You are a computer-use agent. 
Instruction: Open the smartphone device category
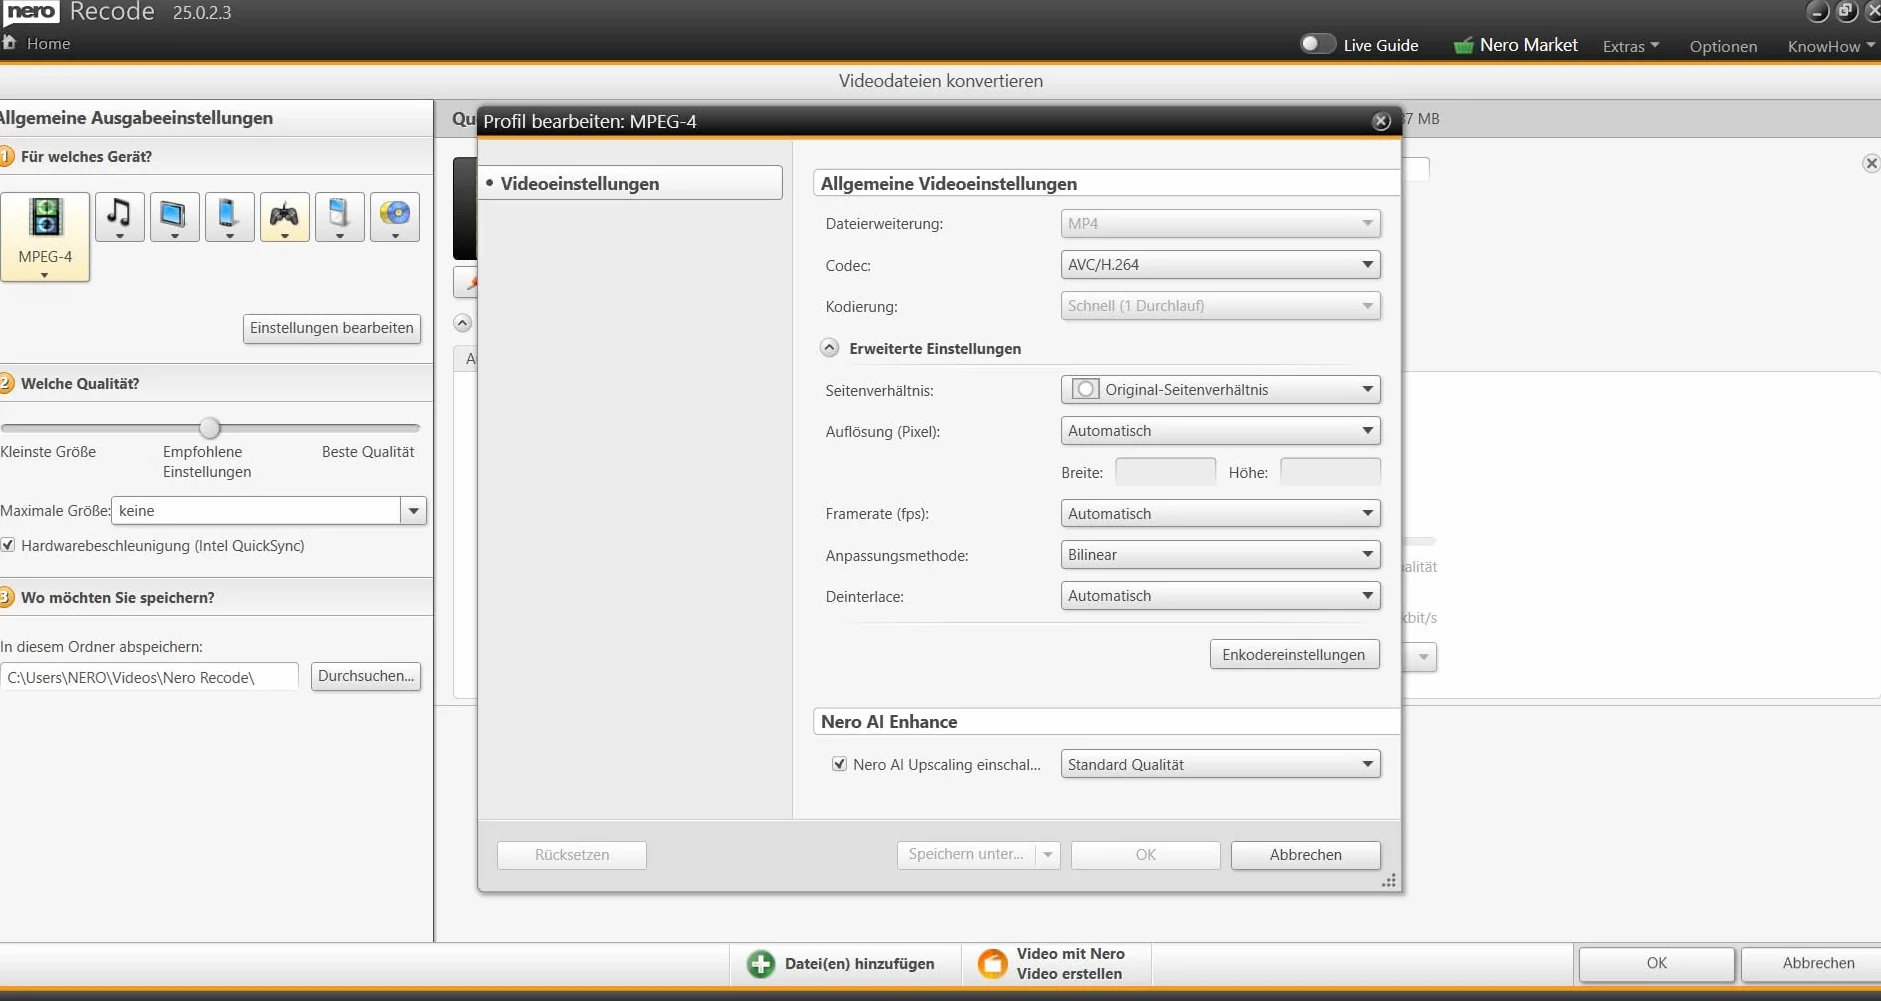(x=230, y=217)
